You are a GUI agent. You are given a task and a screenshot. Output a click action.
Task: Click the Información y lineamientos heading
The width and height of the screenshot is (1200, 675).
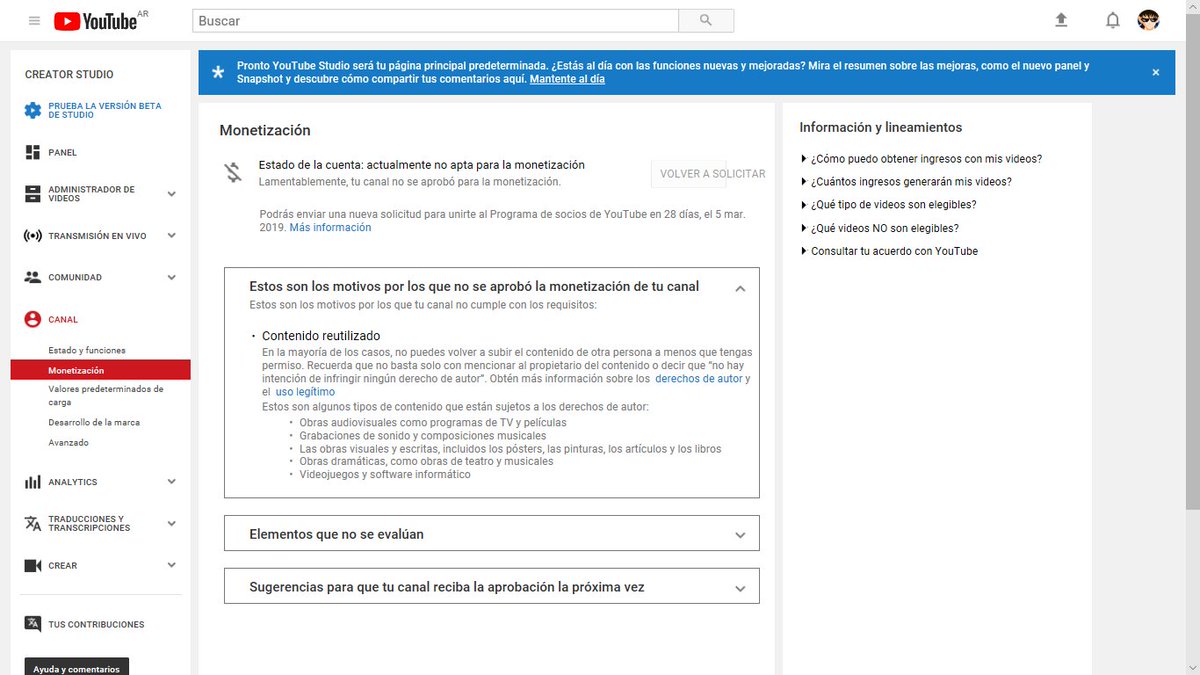pyautogui.click(x=880, y=127)
